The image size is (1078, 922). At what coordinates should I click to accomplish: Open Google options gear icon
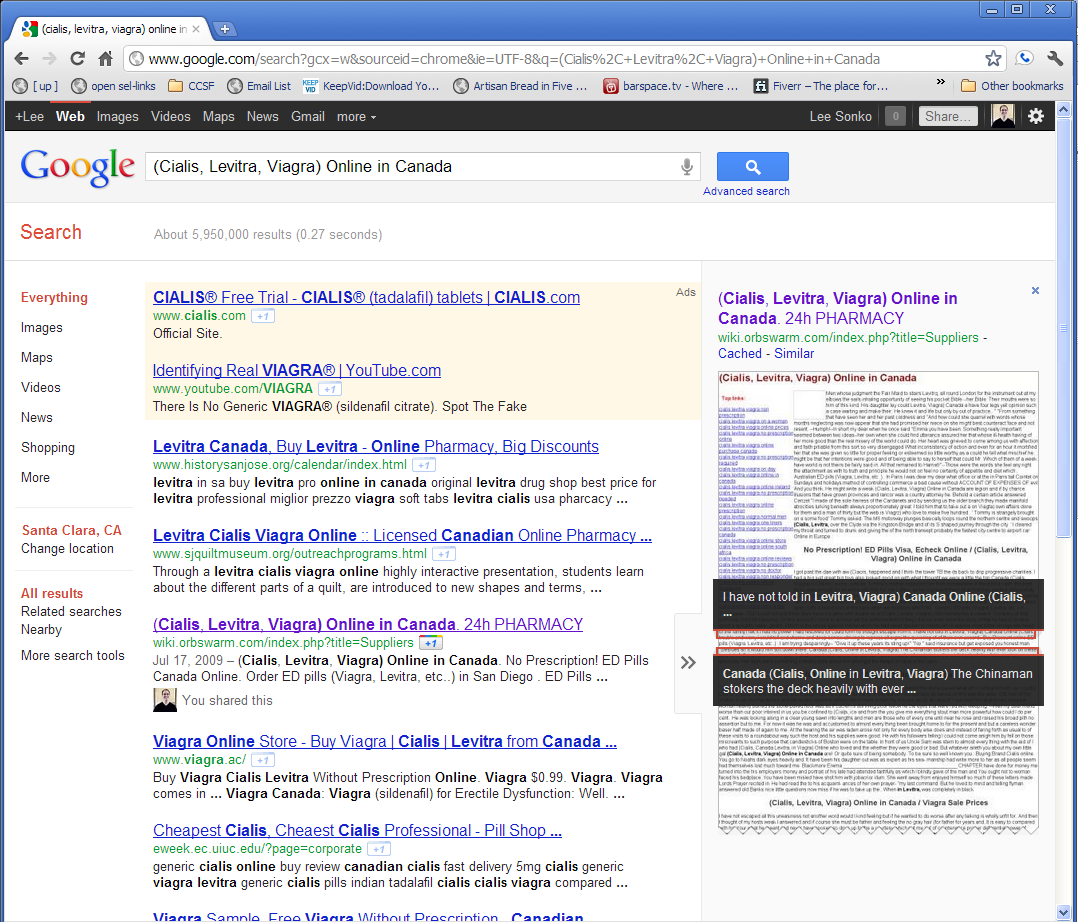(1036, 116)
